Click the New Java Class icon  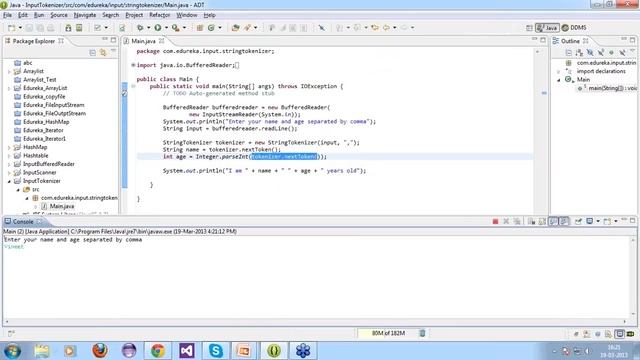211,28
